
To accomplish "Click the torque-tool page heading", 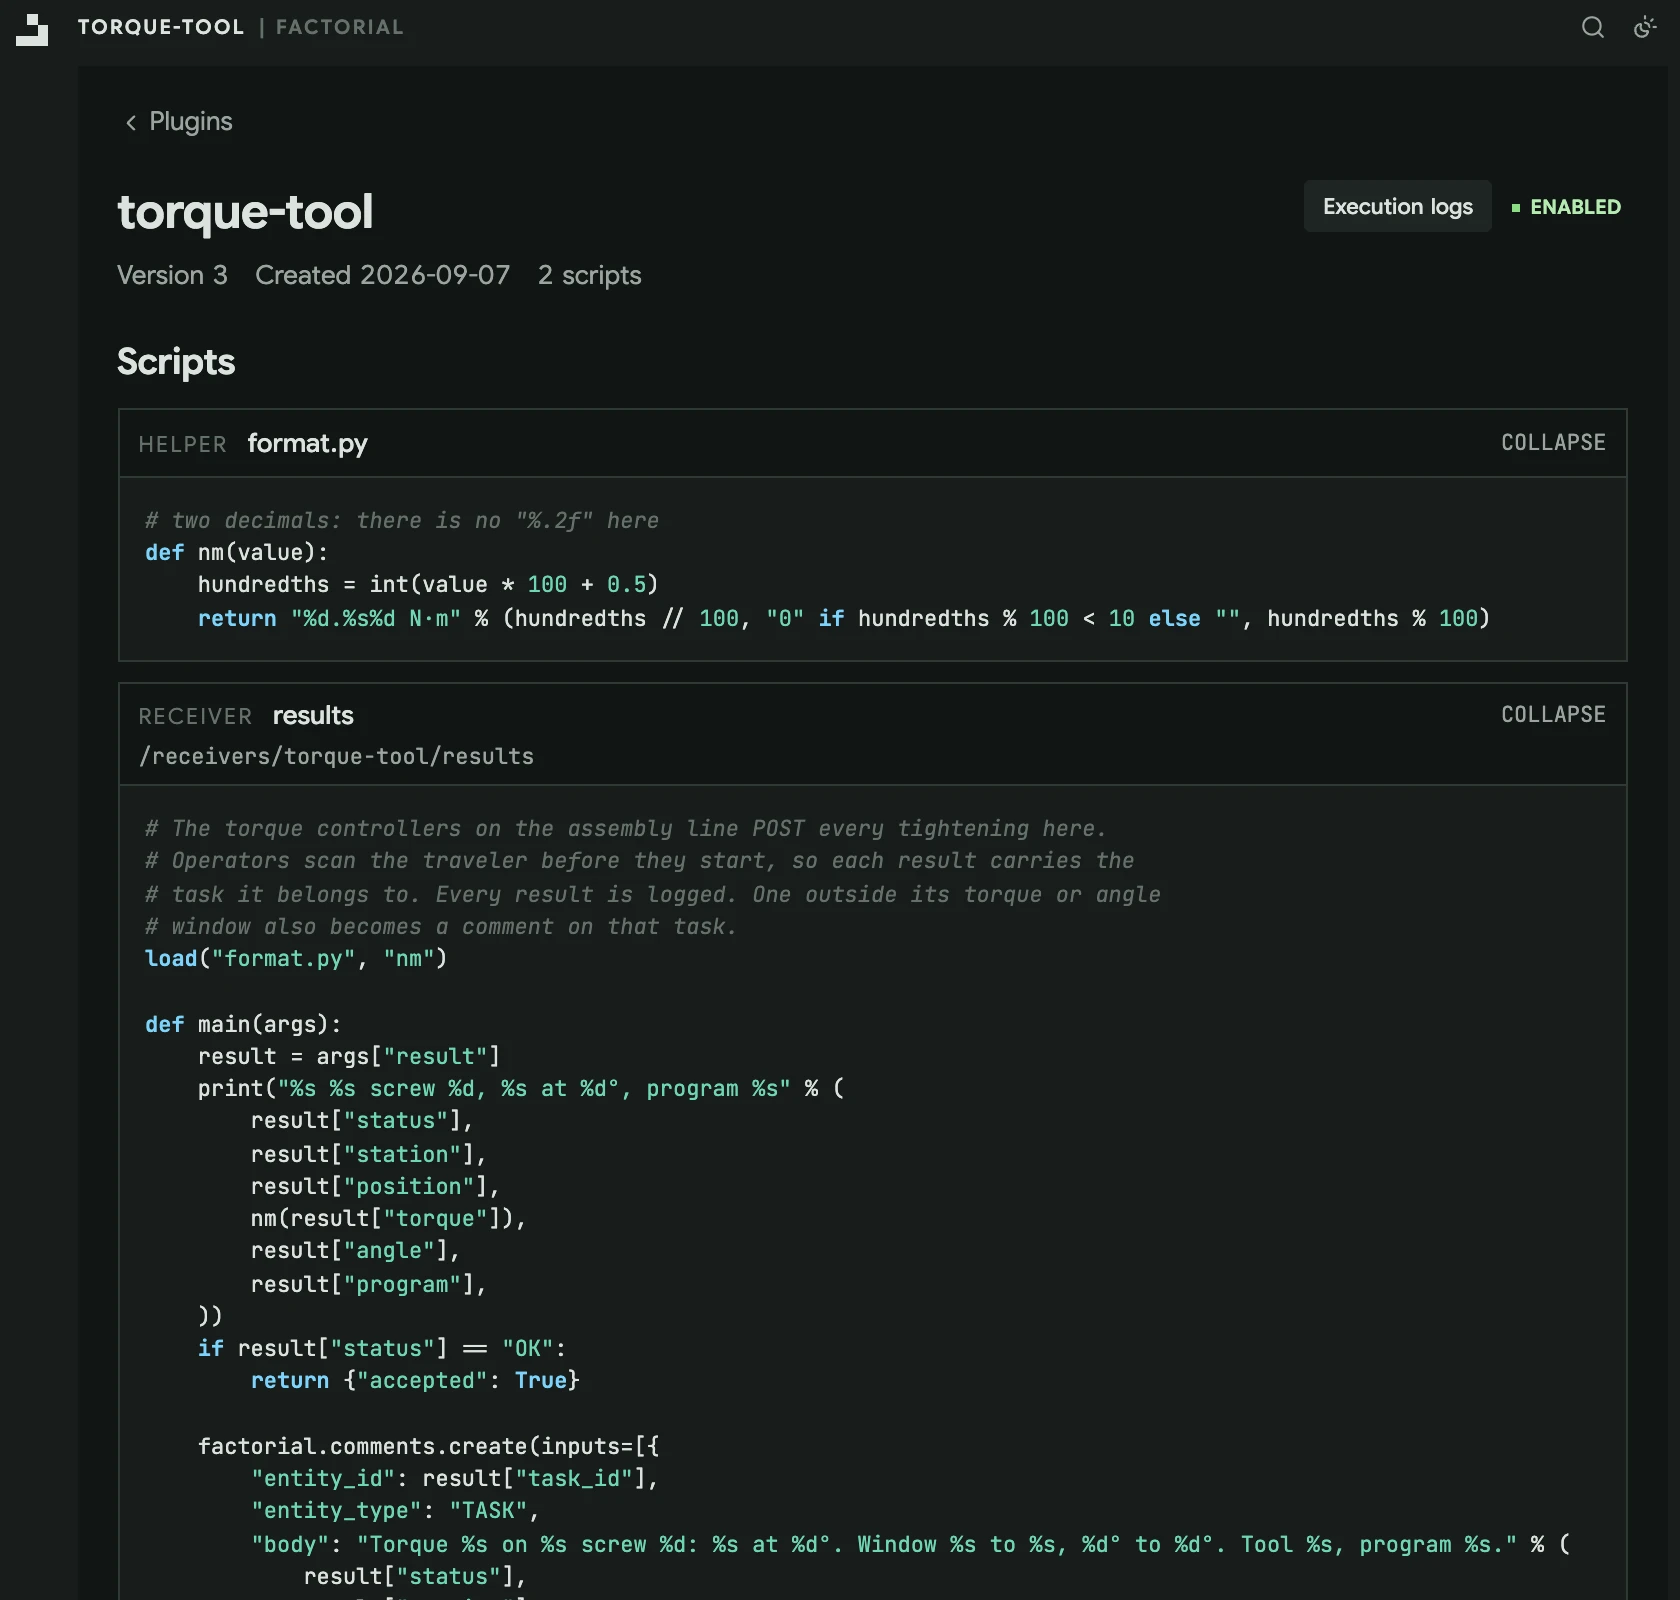I will (x=245, y=212).
